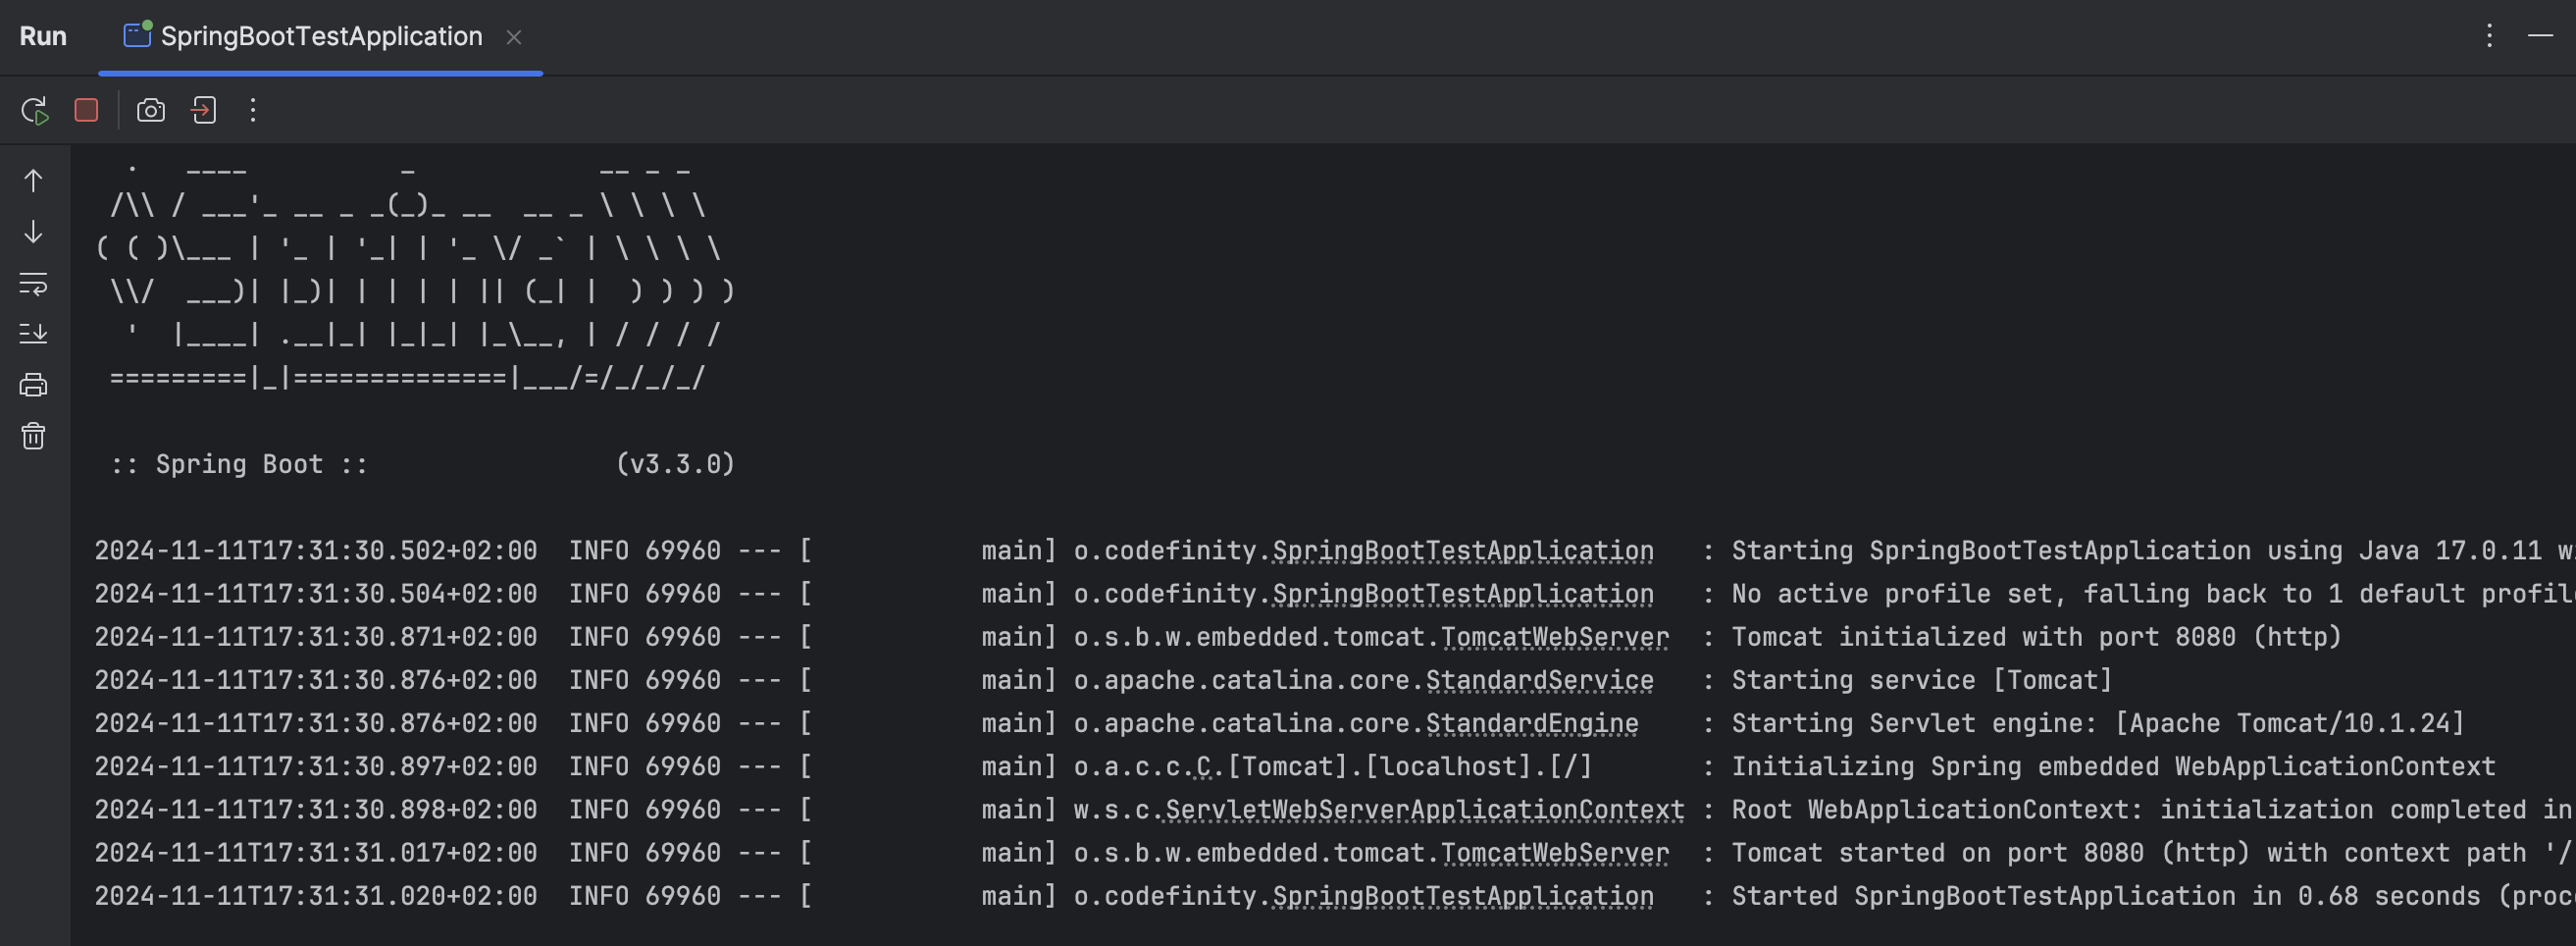2576x946 pixels.
Task: Open ServletWebServerApplicationContext class link
Action: coord(1425,810)
